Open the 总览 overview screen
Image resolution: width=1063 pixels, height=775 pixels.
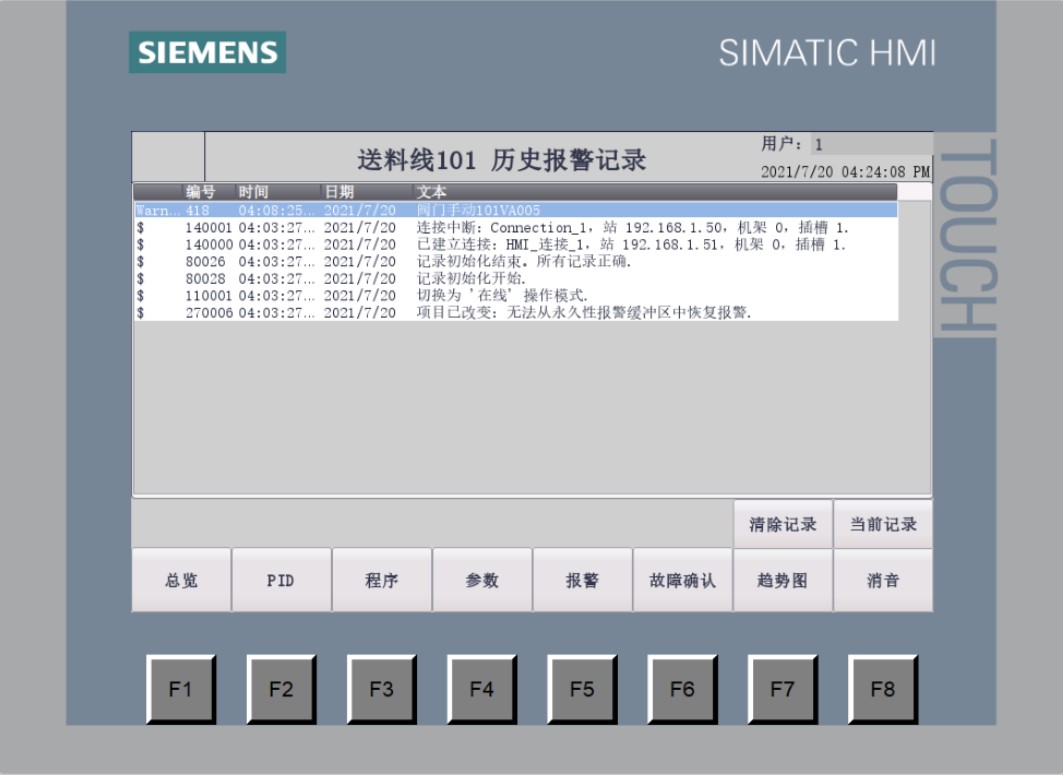[181, 580]
